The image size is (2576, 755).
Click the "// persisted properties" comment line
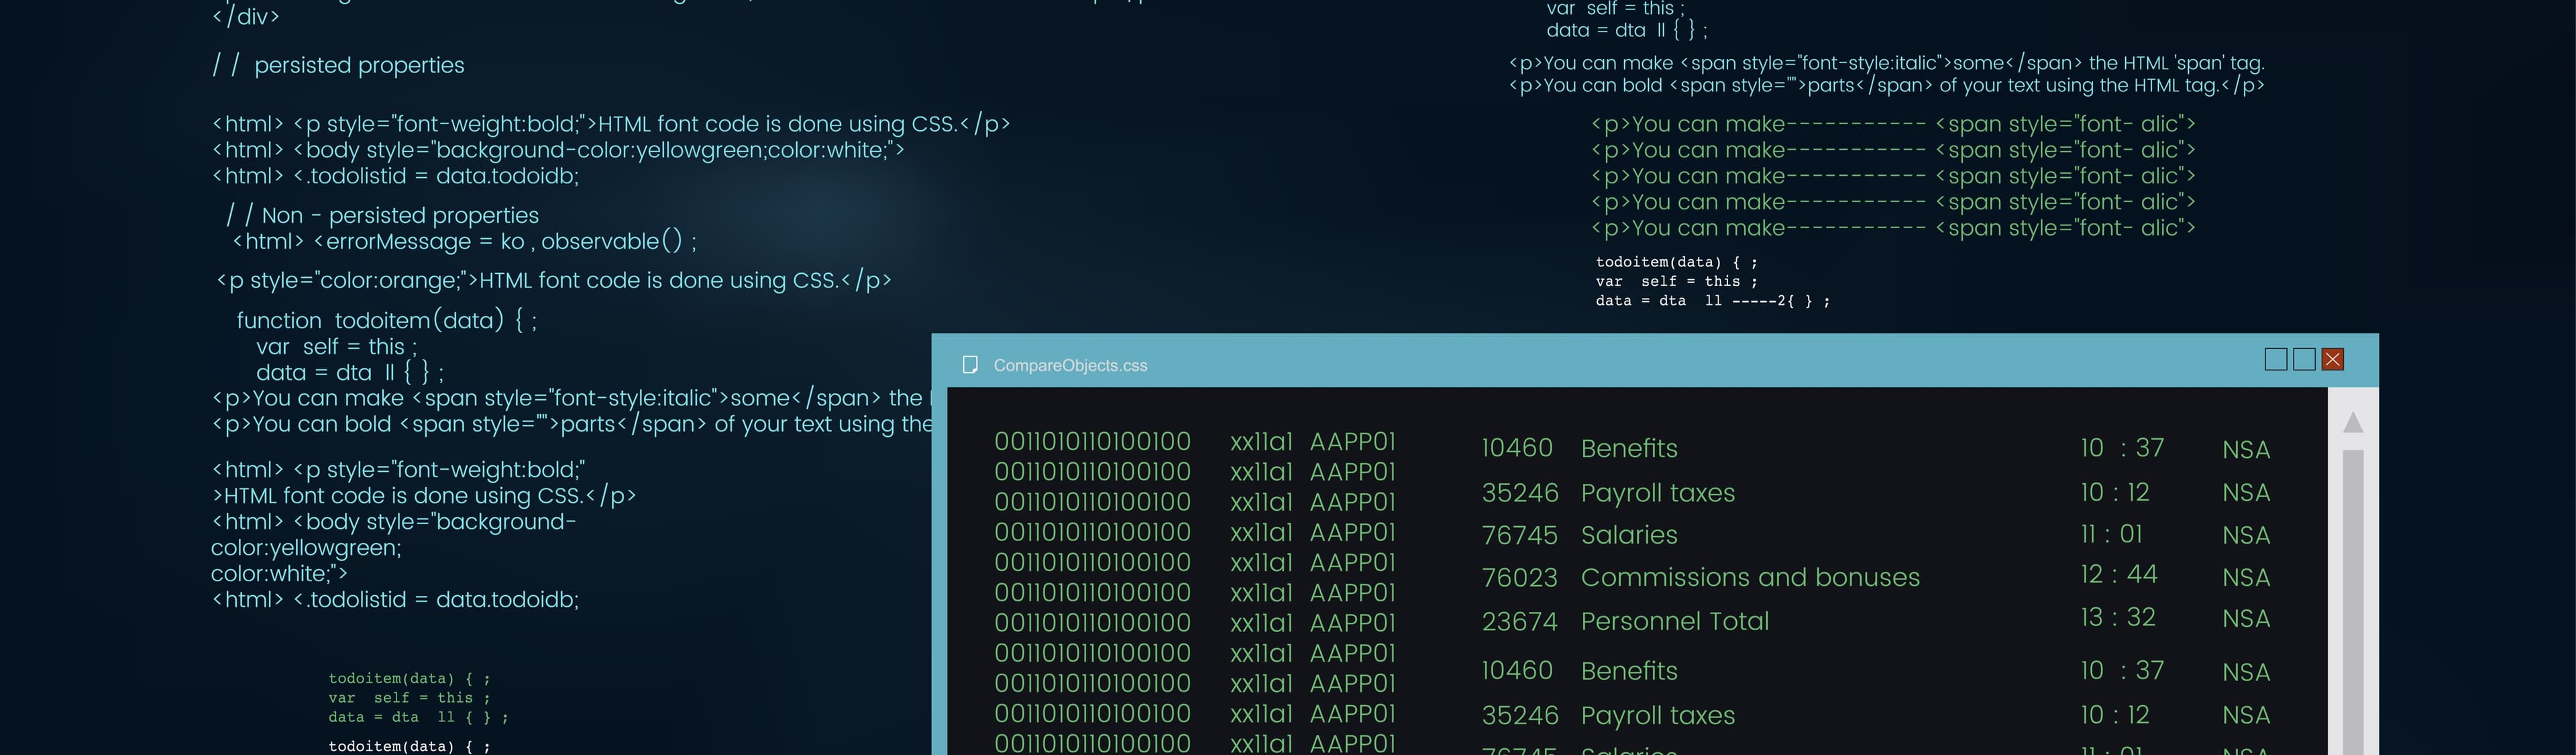[x=338, y=66]
